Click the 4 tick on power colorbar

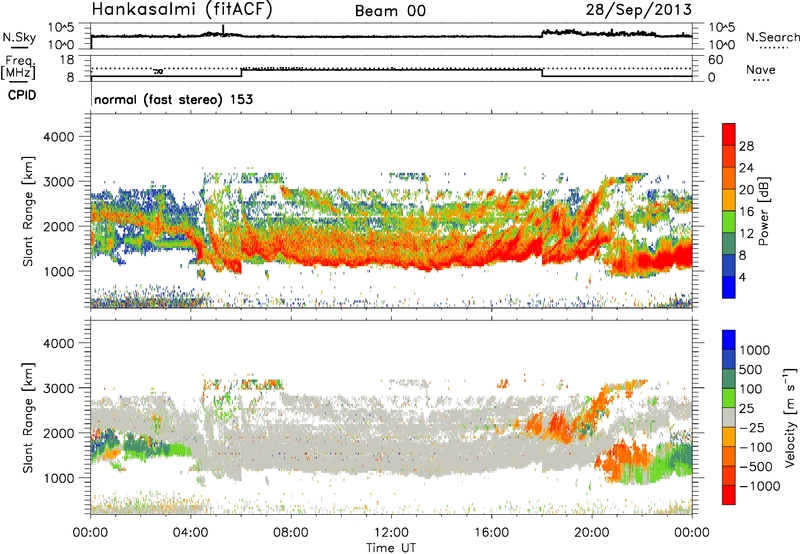(742, 278)
